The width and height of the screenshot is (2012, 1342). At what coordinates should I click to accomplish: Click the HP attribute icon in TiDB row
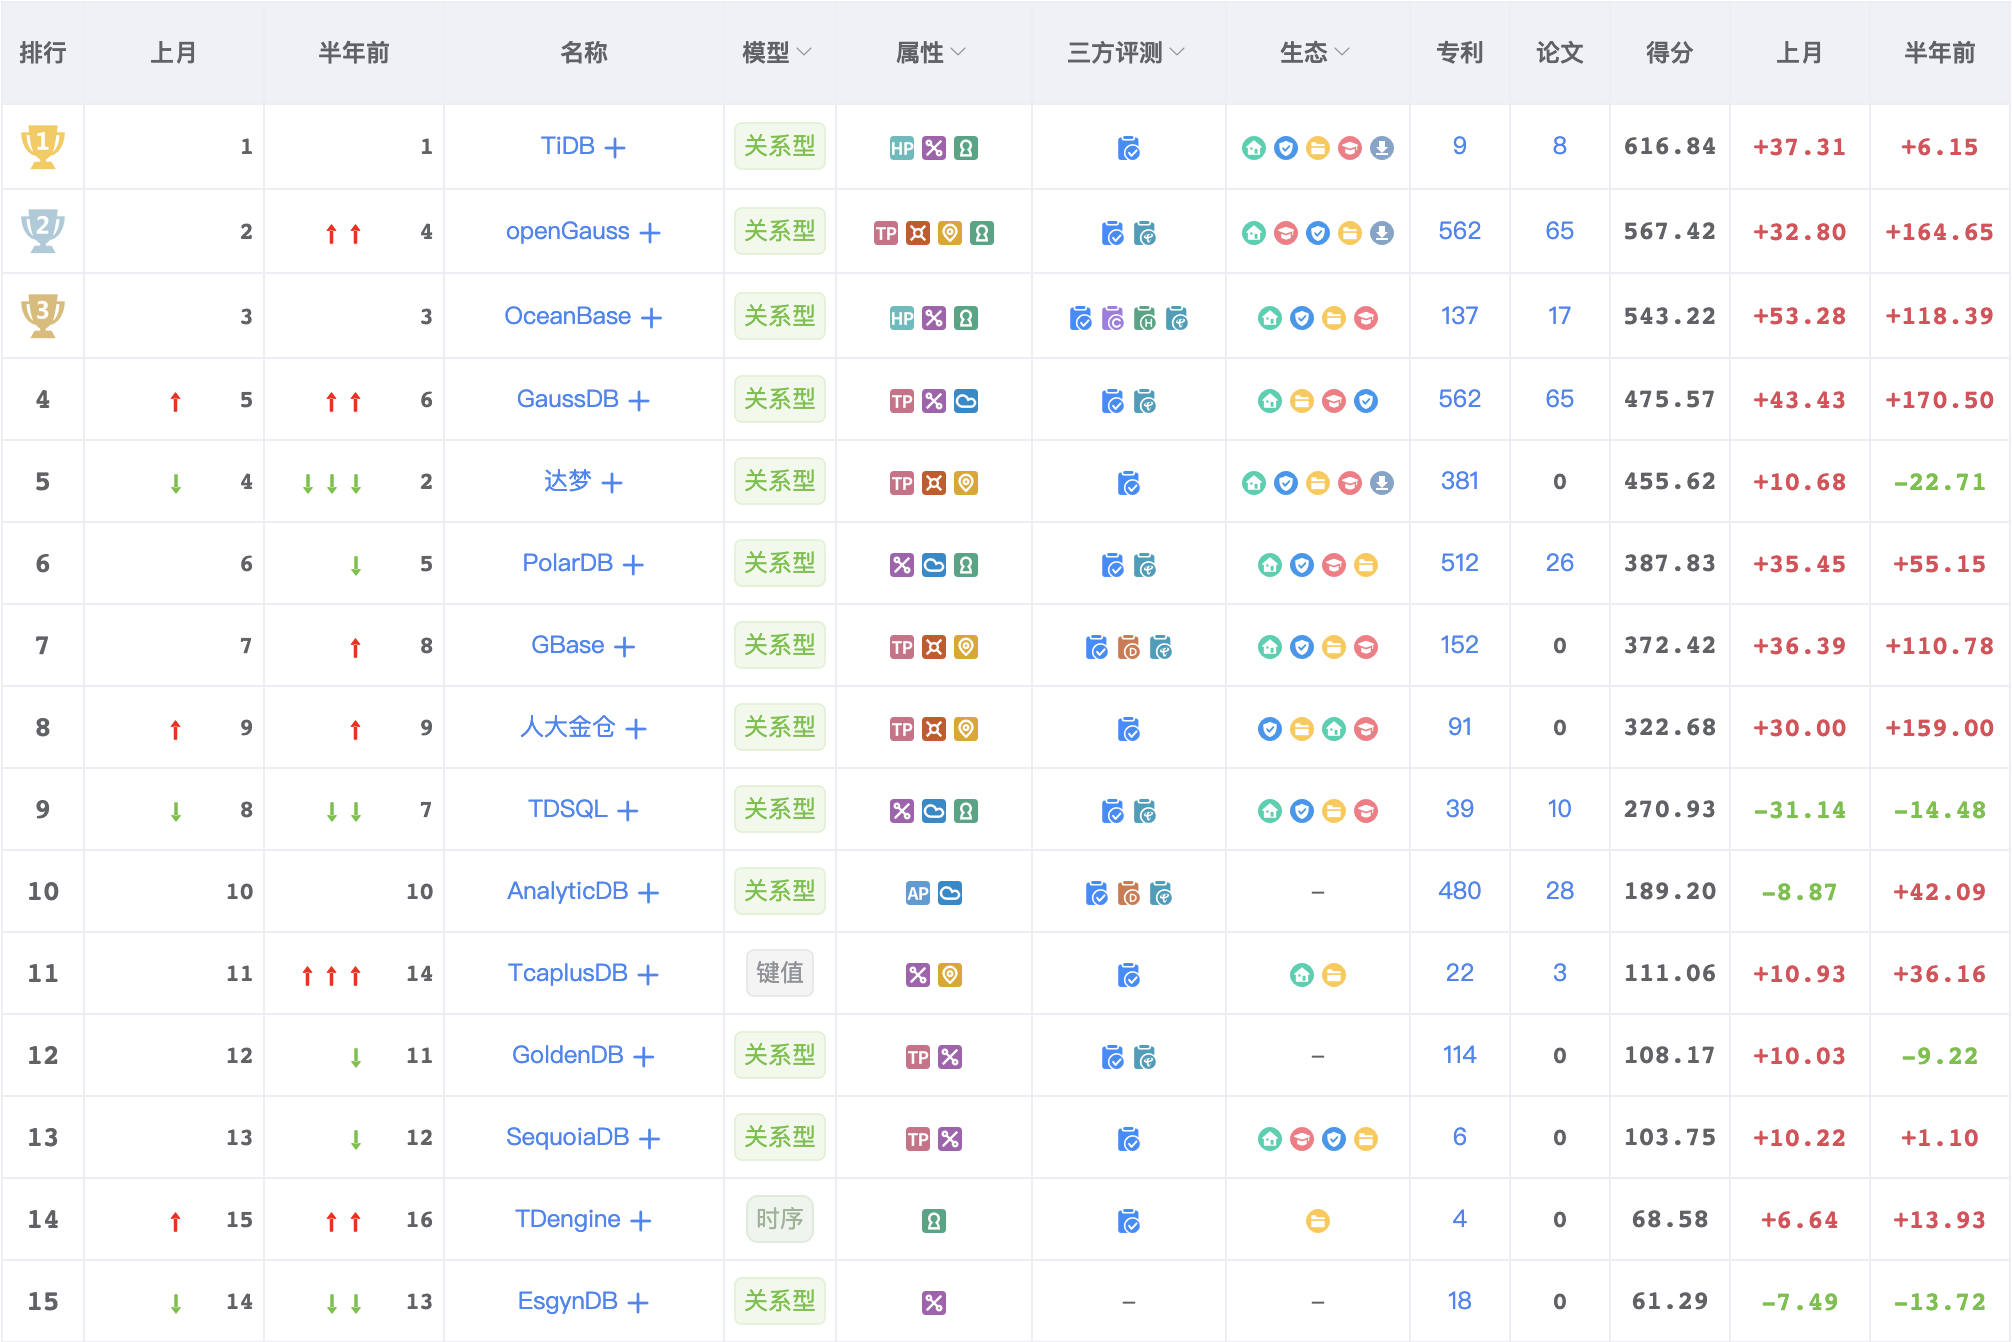[x=902, y=149]
